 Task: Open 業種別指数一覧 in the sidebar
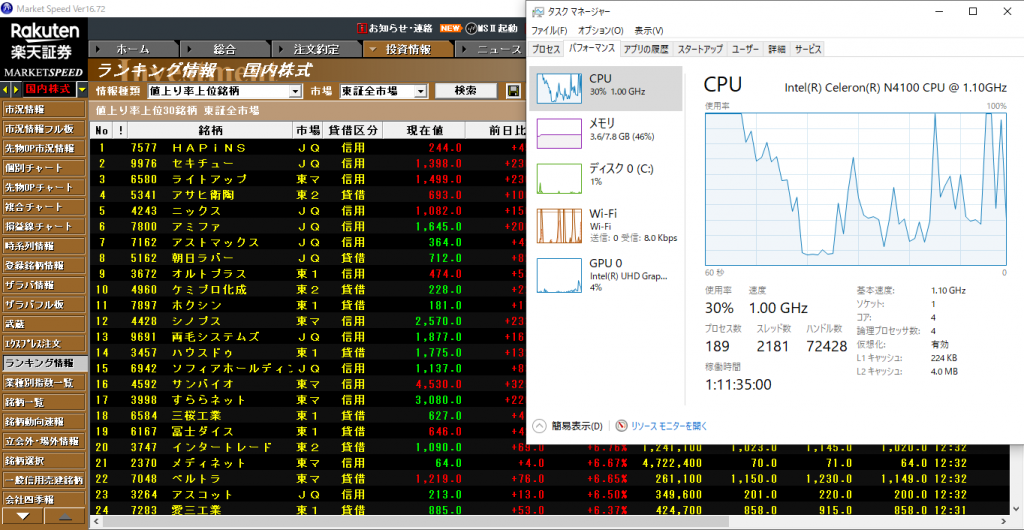(44, 382)
